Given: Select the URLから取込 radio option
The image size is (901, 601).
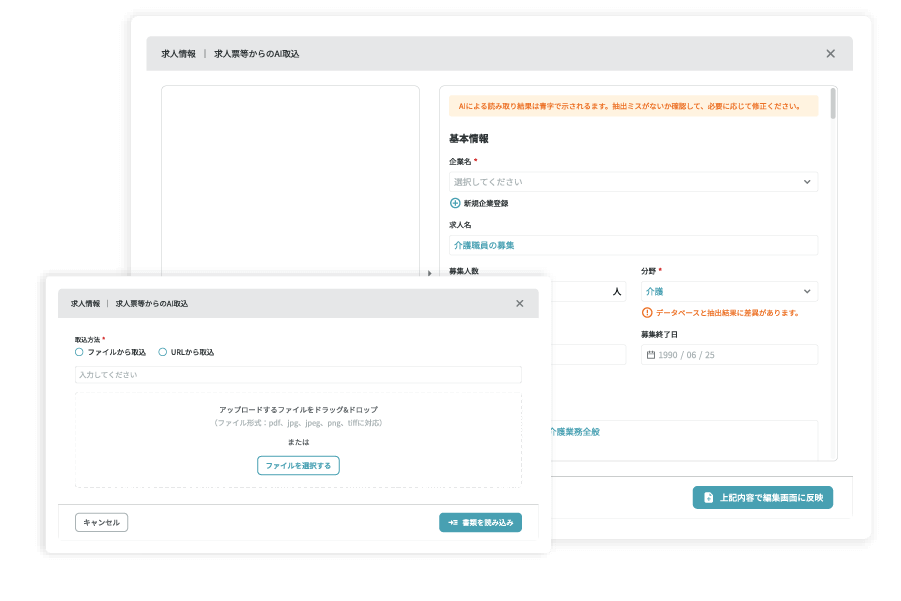Looking at the screenshot, I should tap(163, 352).
